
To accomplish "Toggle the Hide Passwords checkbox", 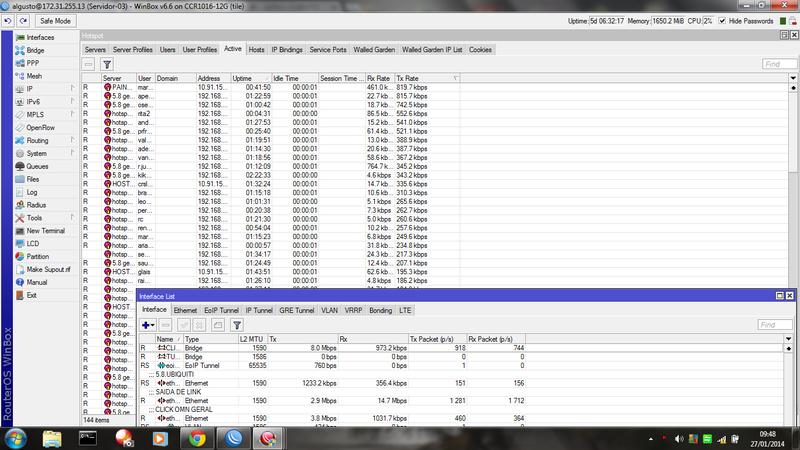I will [722, 21].
